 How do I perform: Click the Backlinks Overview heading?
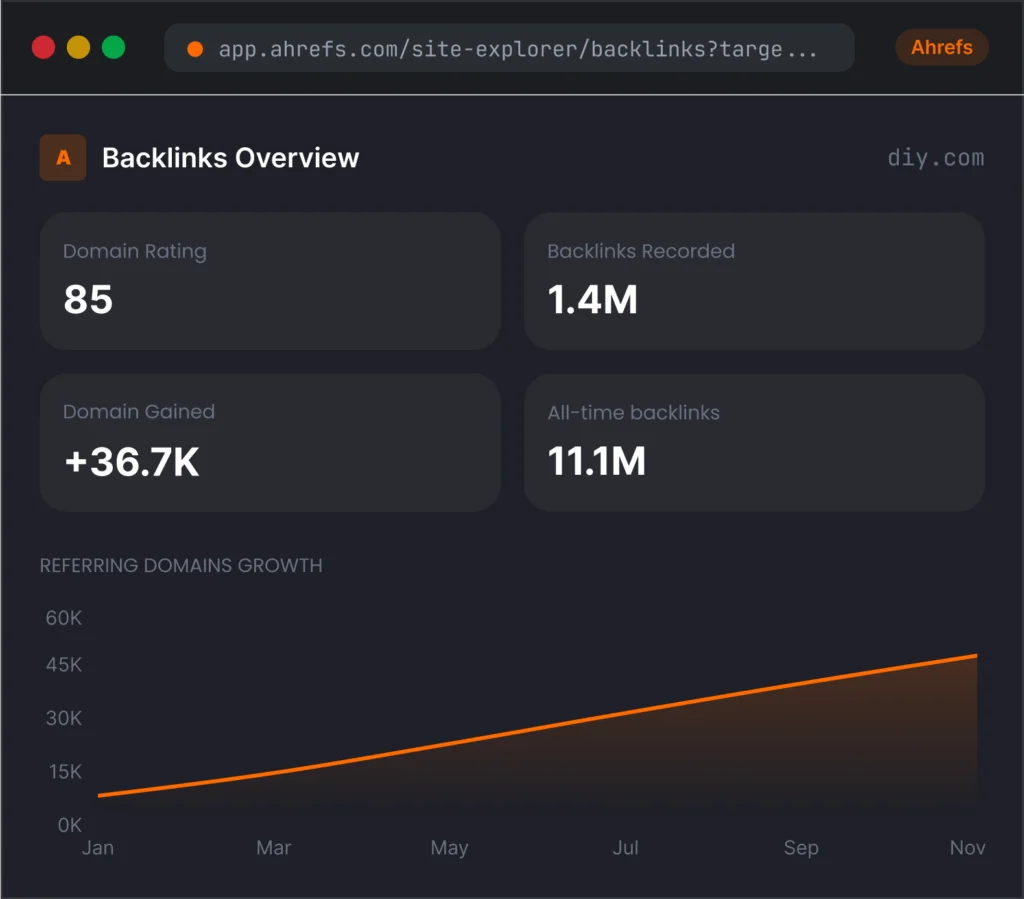pyautogui.click(x=231, y=158)
